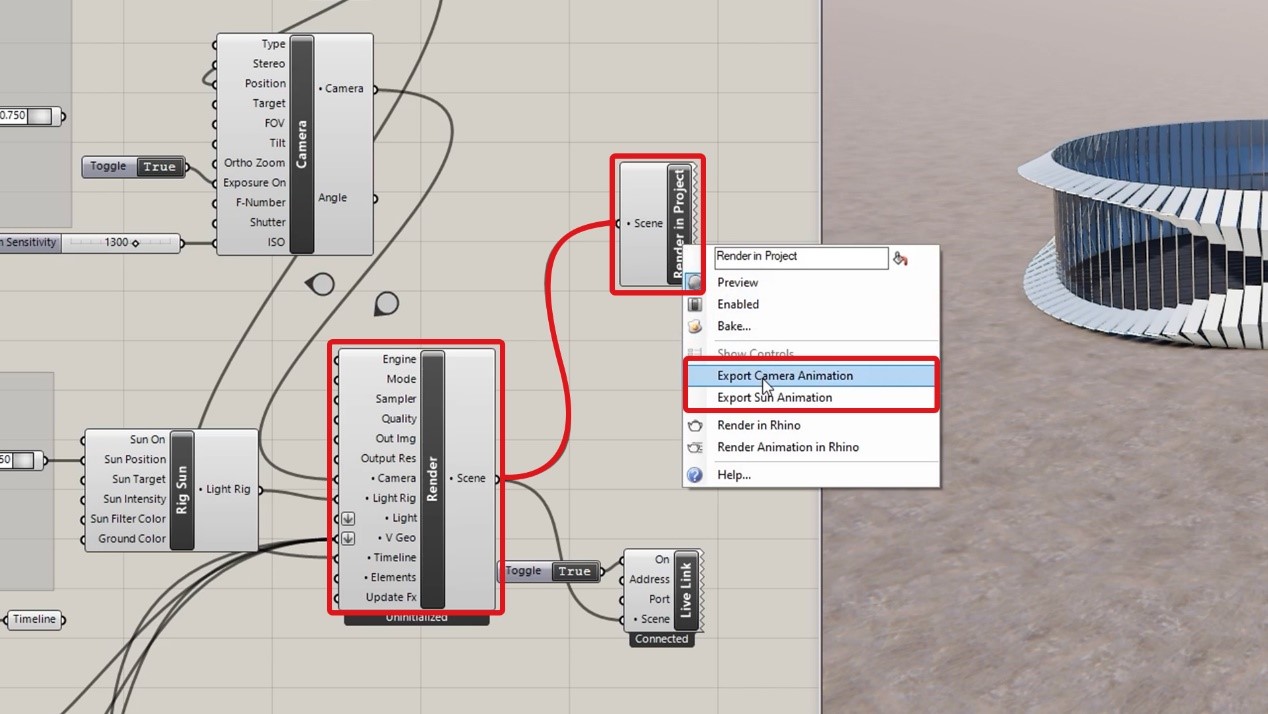The width and height of the screenshot is (1268, 714).
Task: Click the Camera component's black title bar
Action: (302, 144)
